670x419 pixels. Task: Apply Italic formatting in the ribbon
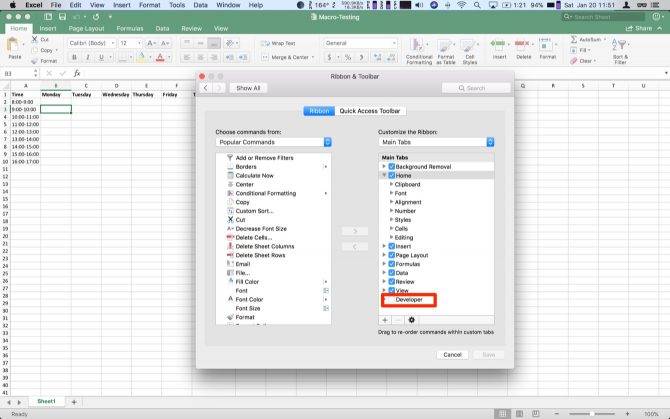88,57
